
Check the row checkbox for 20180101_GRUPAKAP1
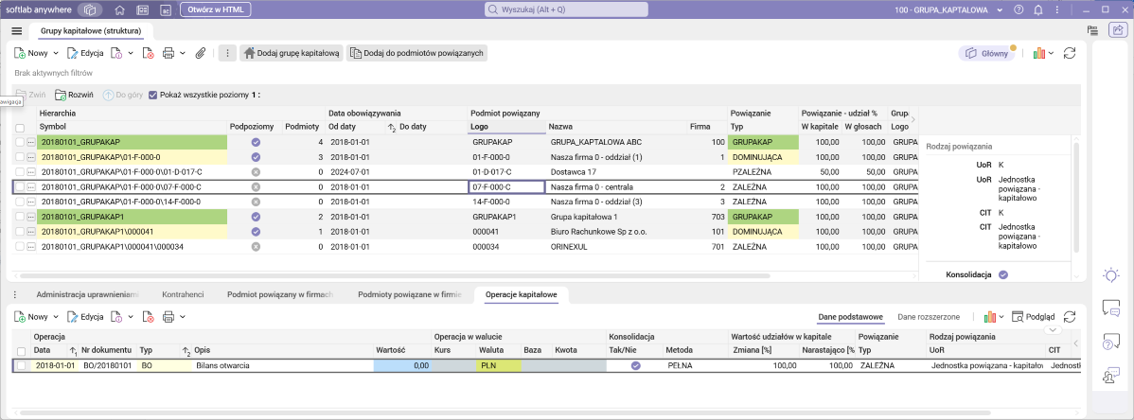click(x=20, y=216)
